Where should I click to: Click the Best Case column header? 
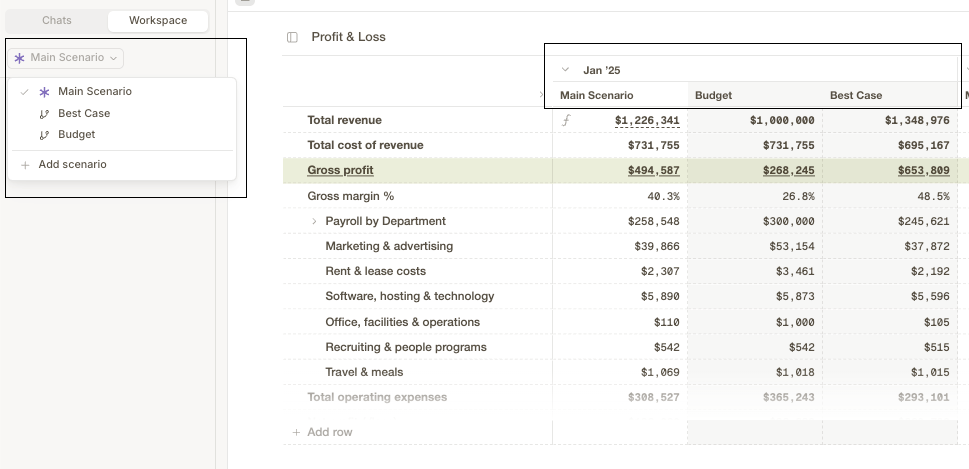click(856, 95)
